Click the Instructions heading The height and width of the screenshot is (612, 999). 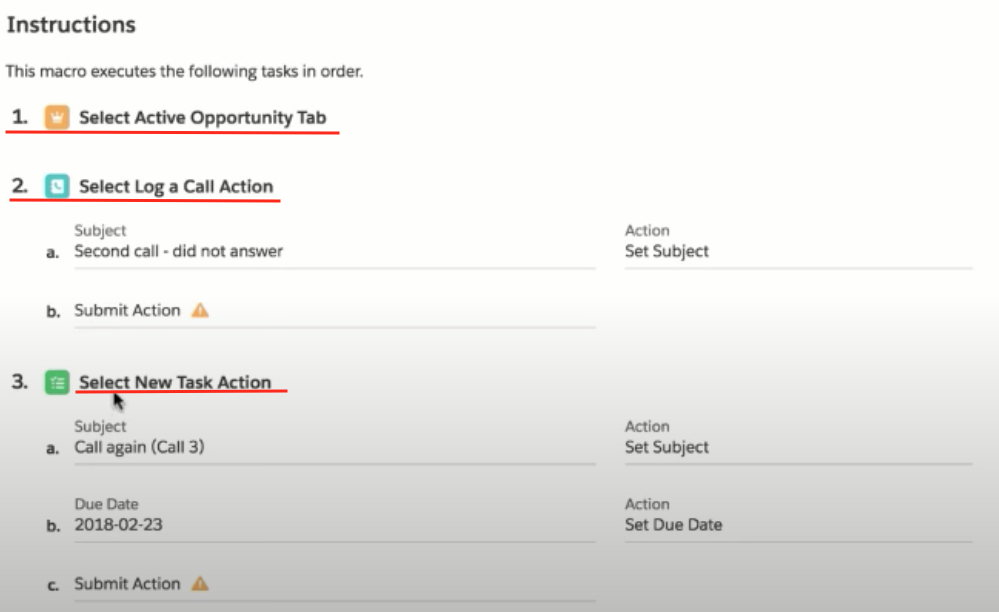(x=71, y=25)
